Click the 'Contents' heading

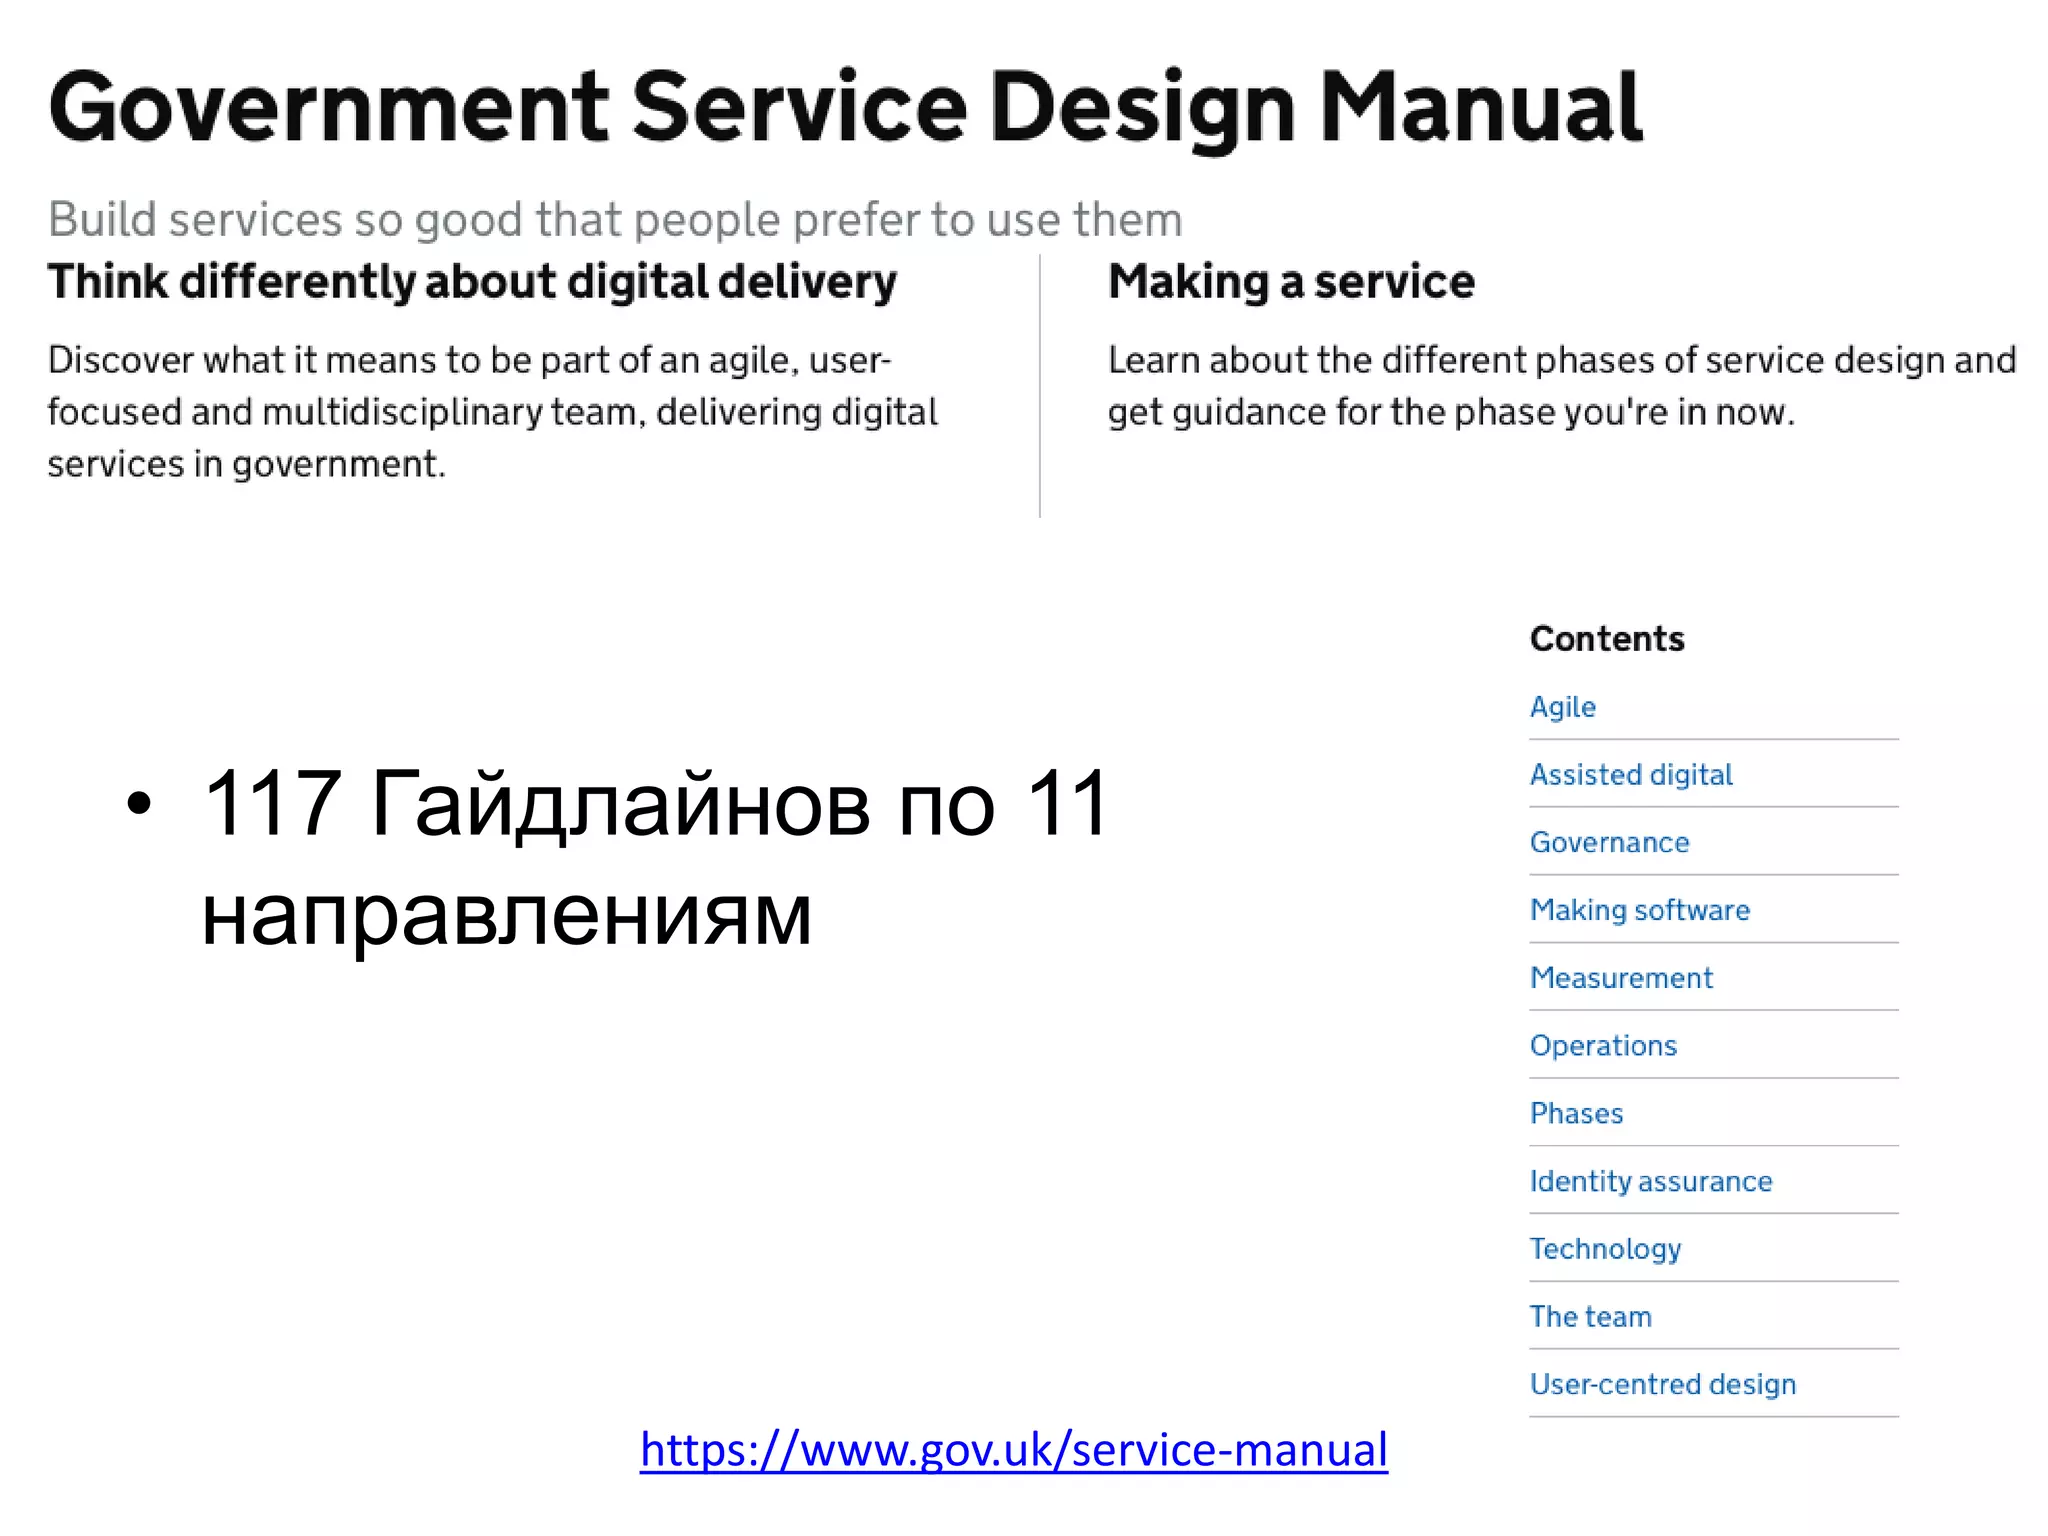pos(1607,639)
